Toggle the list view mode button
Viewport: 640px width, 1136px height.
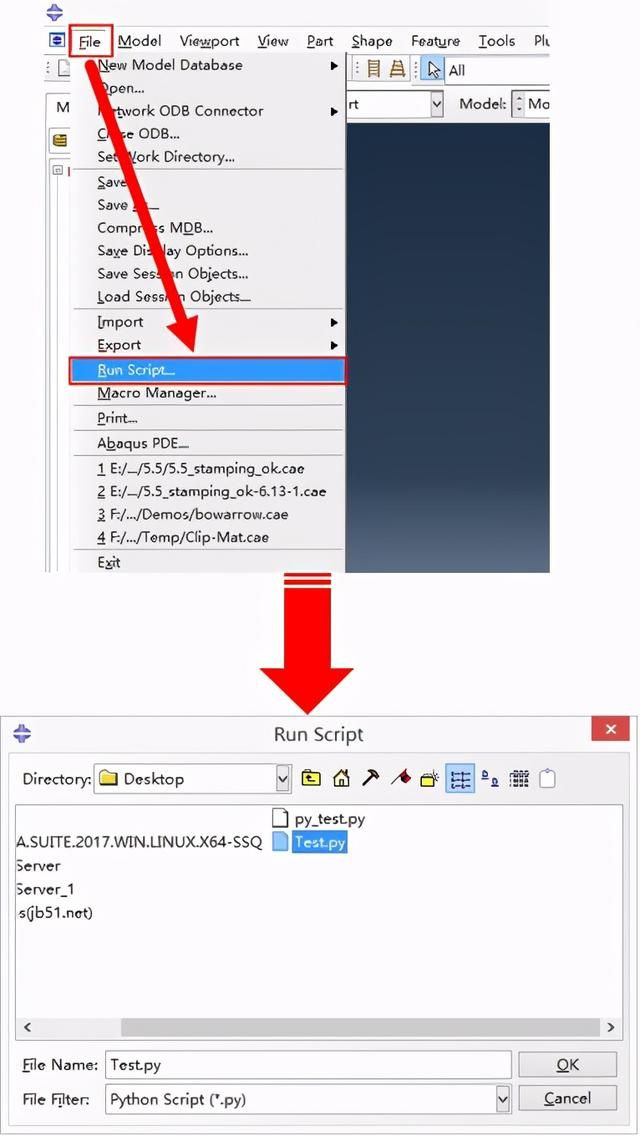tap(460, 778)
